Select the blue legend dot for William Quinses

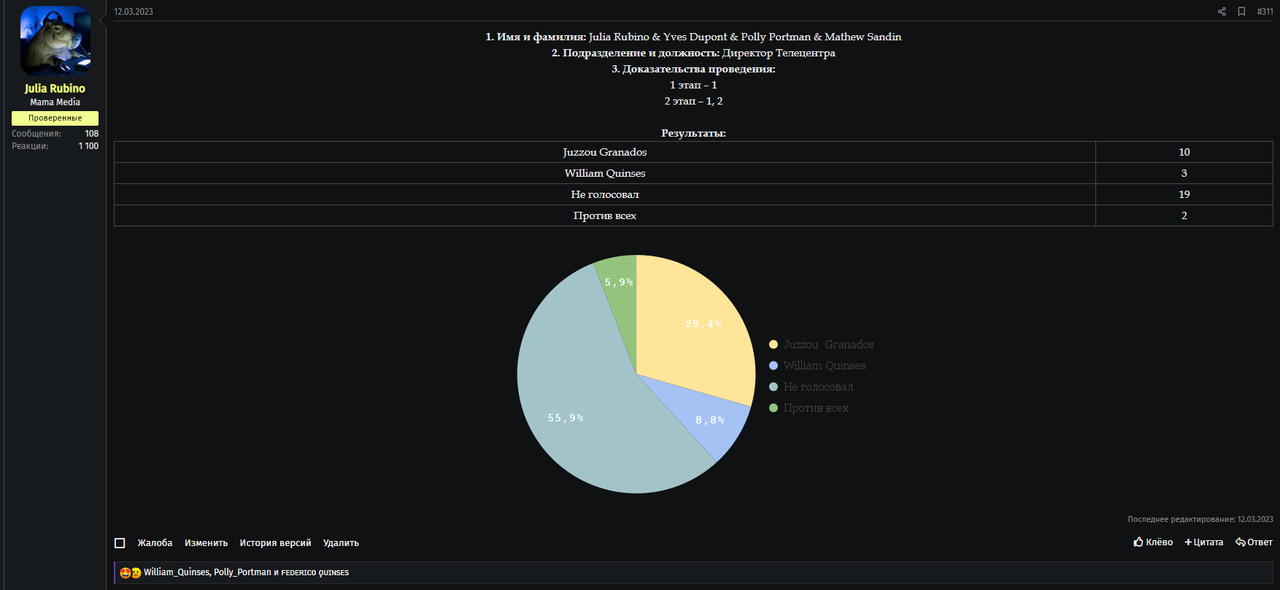[773, 366]
